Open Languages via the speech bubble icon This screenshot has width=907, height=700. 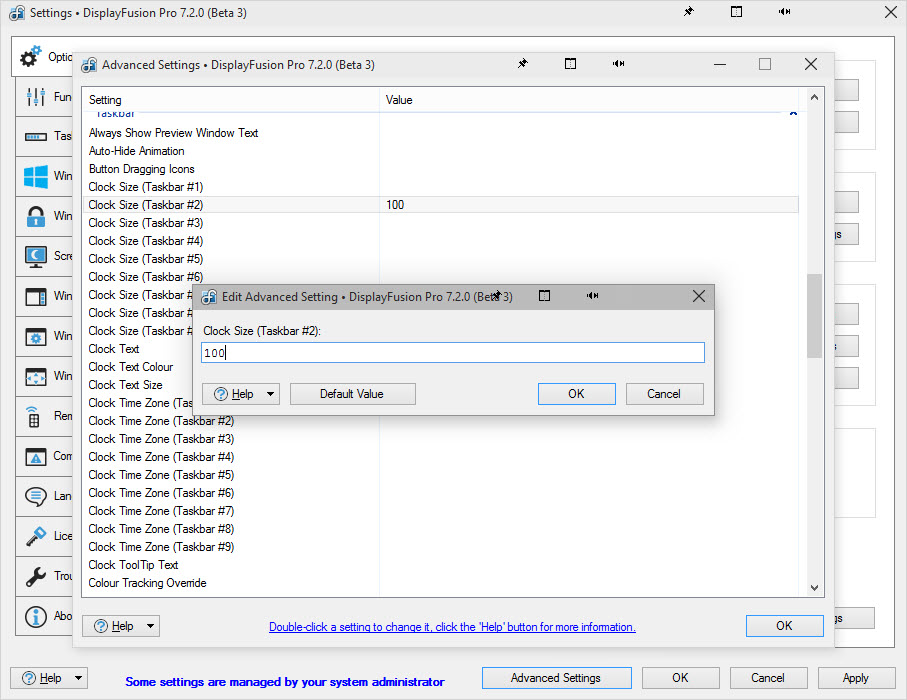point(36,497)
